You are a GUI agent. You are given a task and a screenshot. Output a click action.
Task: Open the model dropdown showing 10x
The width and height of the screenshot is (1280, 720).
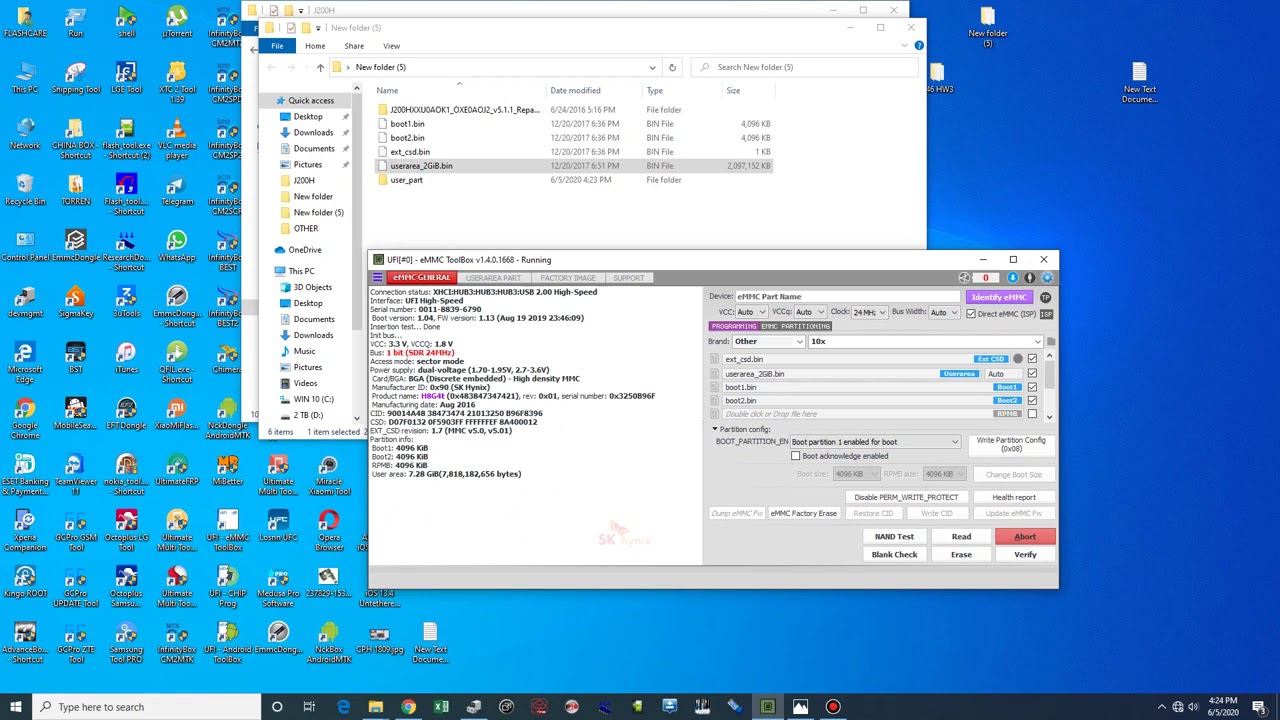click(925, 342)
